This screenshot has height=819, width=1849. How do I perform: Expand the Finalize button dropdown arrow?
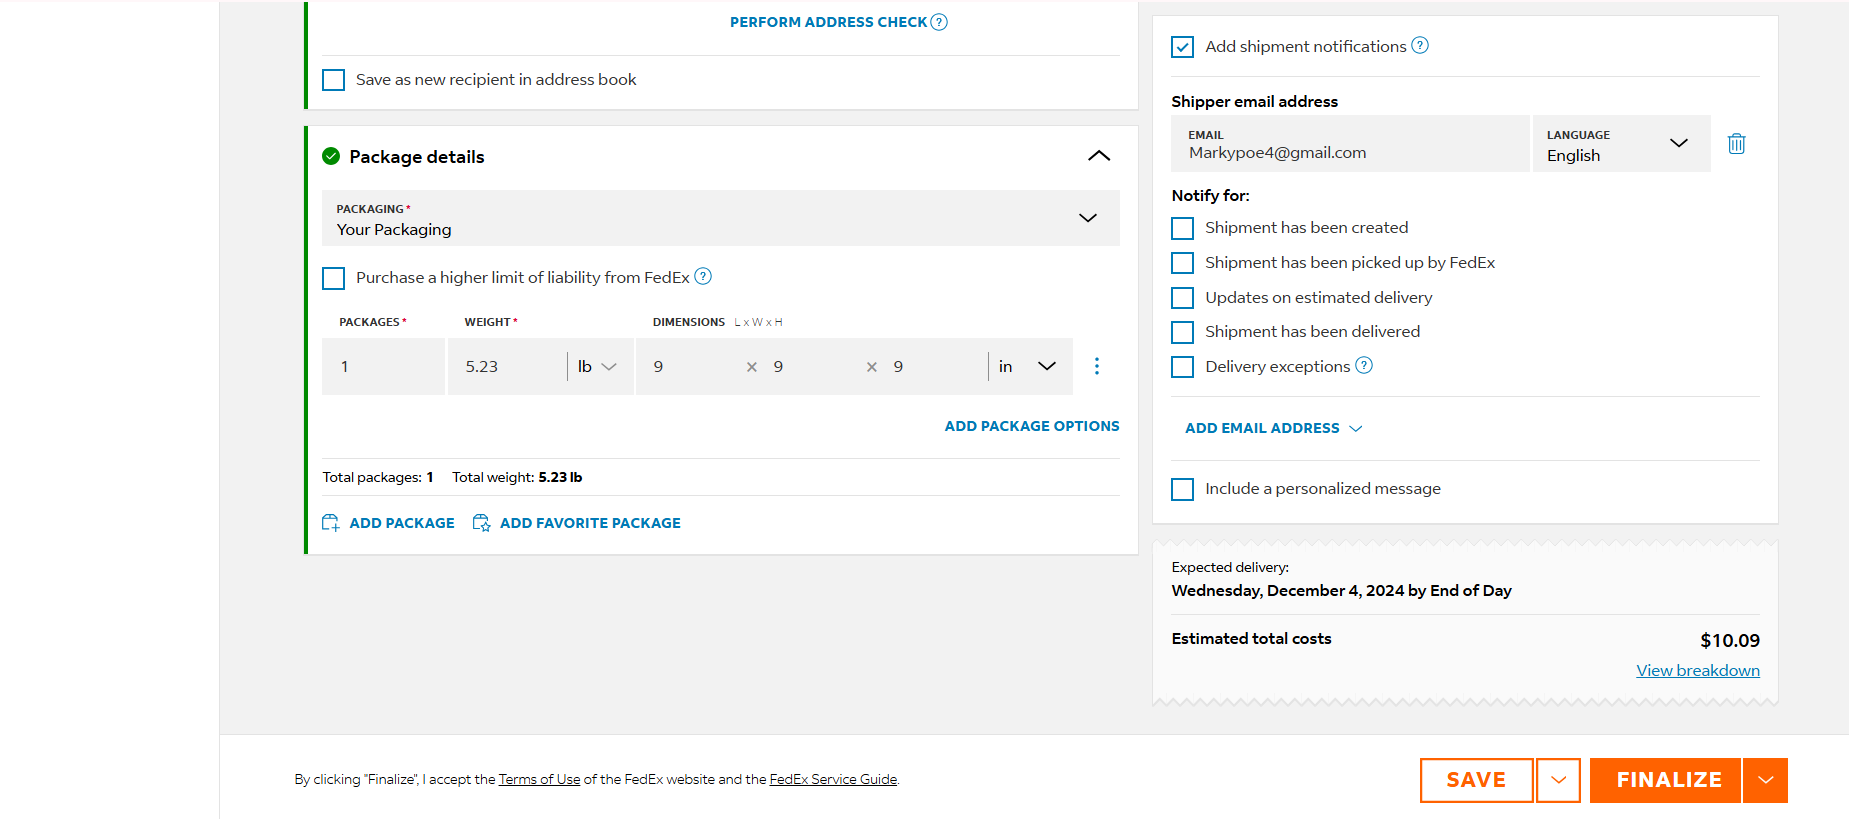(x=1766, y=780)
